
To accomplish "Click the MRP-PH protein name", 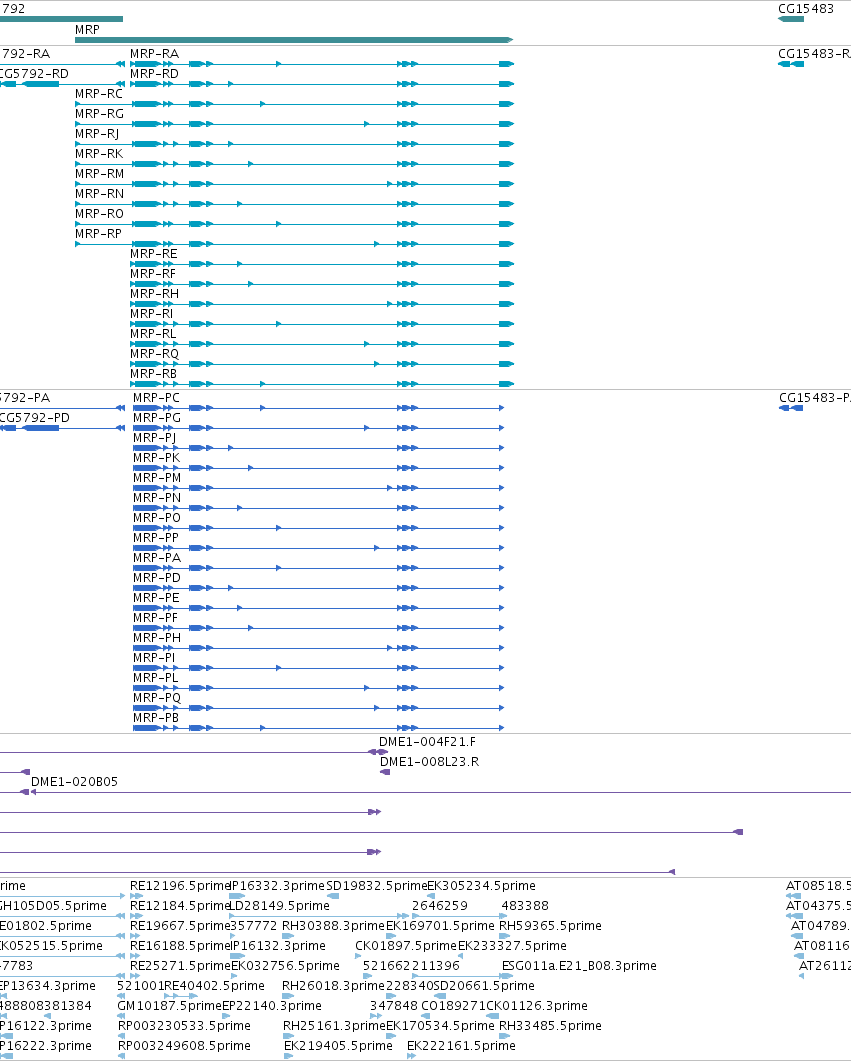I will pyautogui.click(x=157, y=637).
